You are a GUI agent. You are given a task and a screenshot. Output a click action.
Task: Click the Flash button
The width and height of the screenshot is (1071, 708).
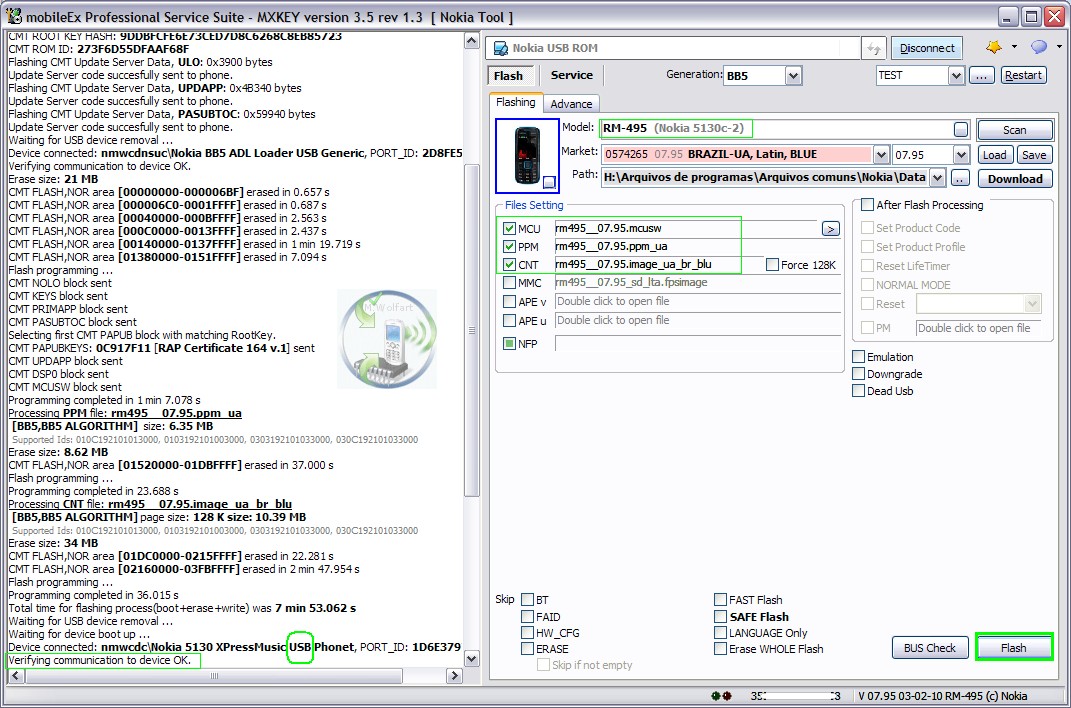[x=1014, y=648]
